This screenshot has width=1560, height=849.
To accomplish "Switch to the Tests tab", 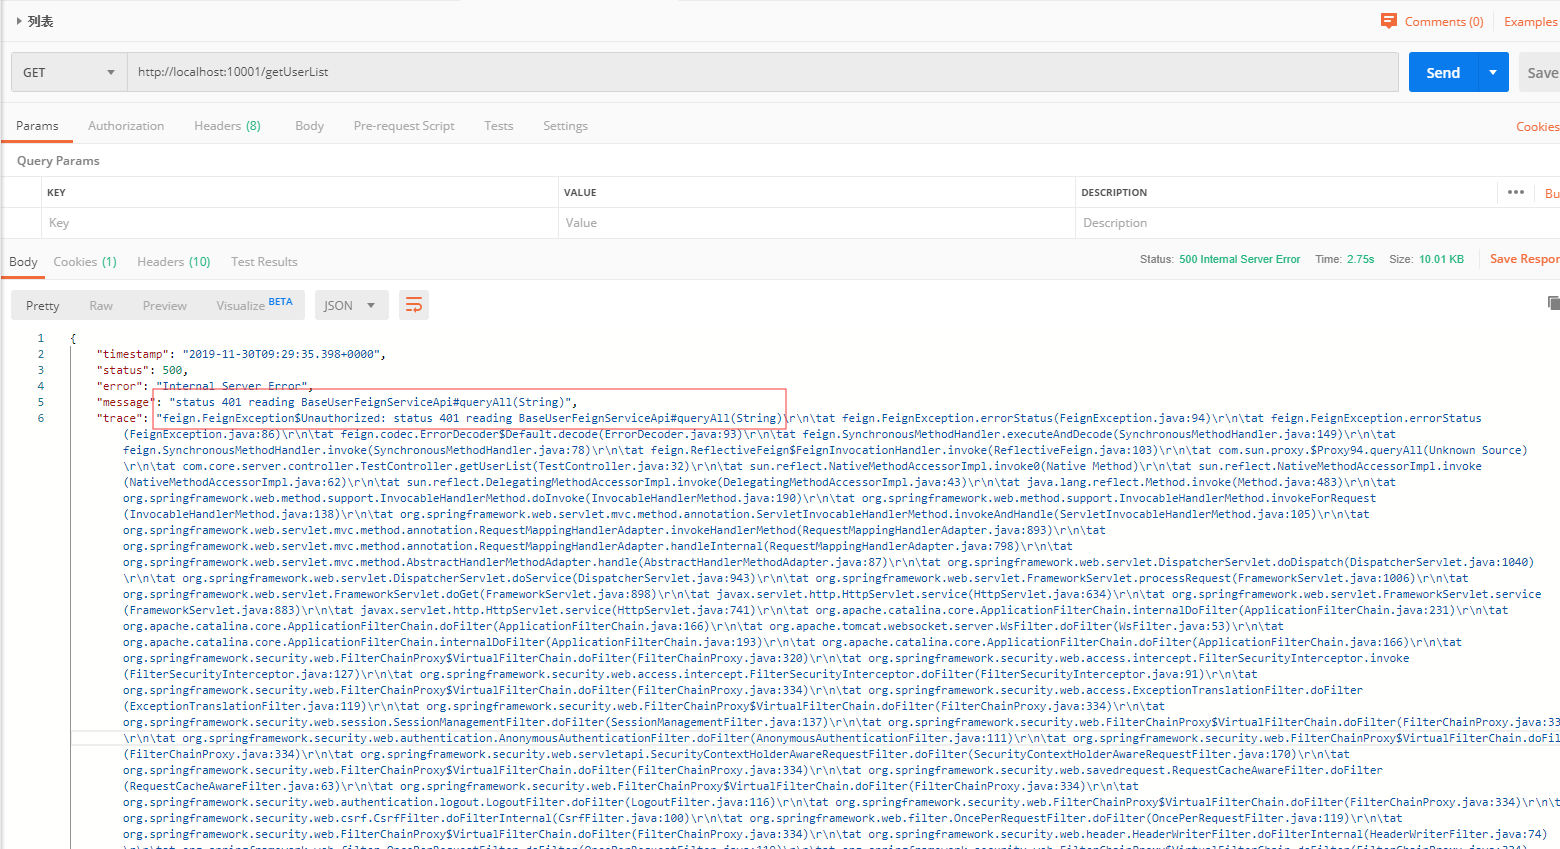I will pyautogui.click(x=498, y=125).
